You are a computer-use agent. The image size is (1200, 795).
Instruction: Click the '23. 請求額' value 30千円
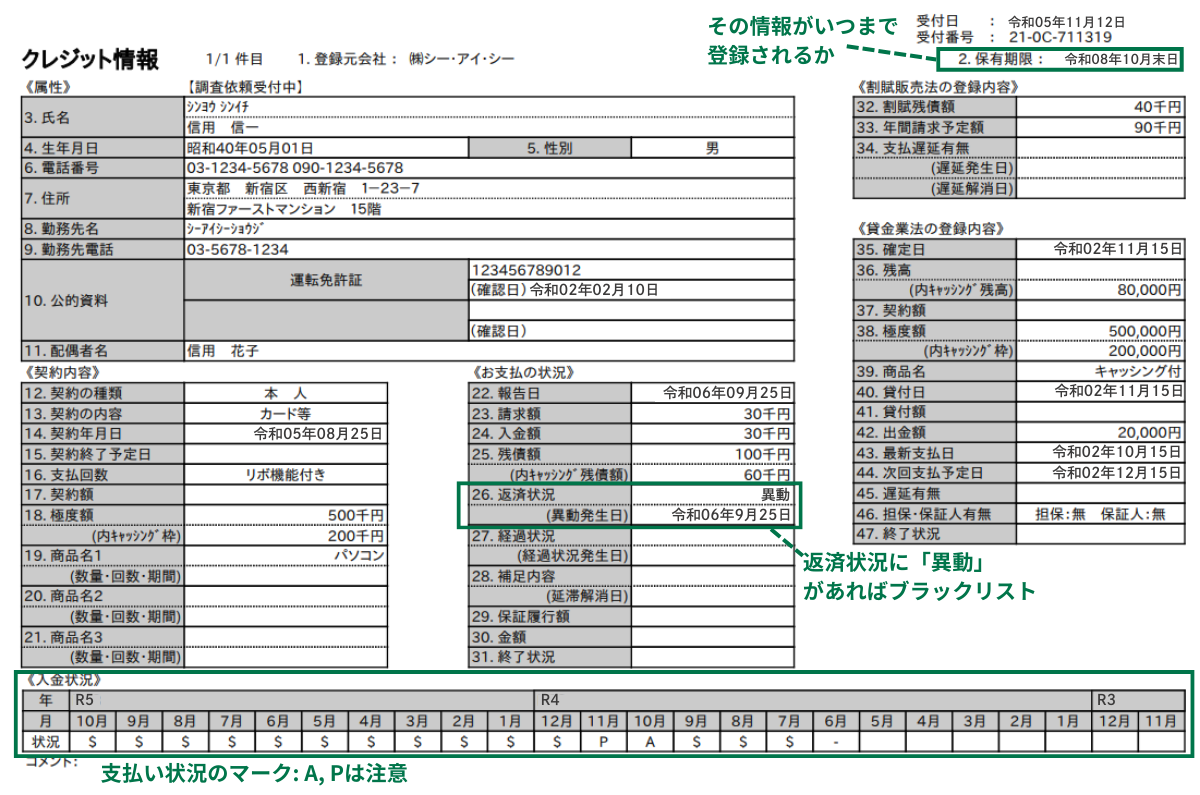[767, 413]
